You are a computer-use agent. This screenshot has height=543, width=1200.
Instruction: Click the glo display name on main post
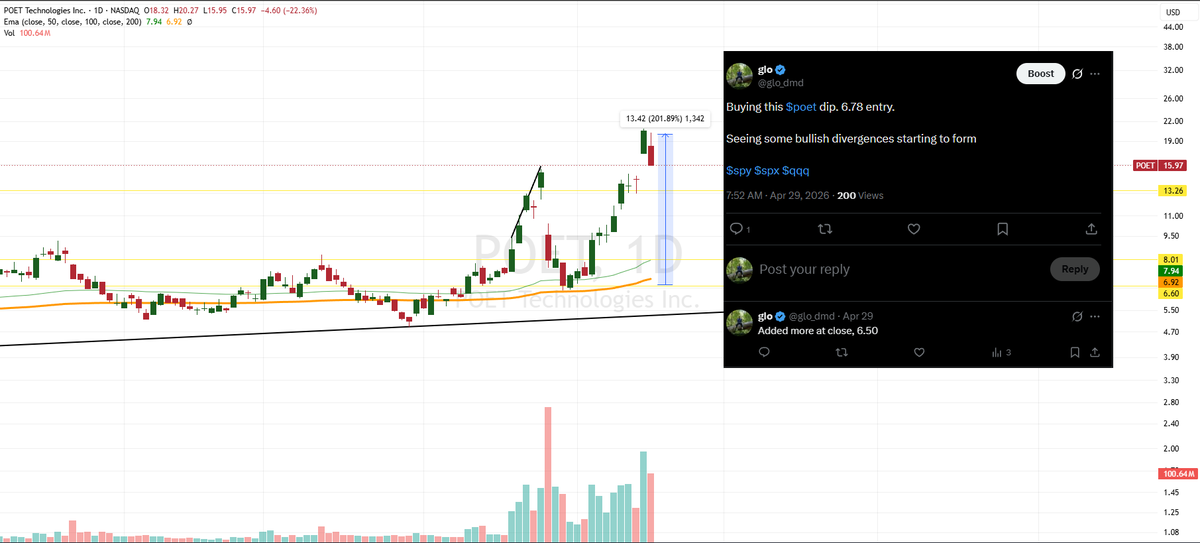point(766,70)
